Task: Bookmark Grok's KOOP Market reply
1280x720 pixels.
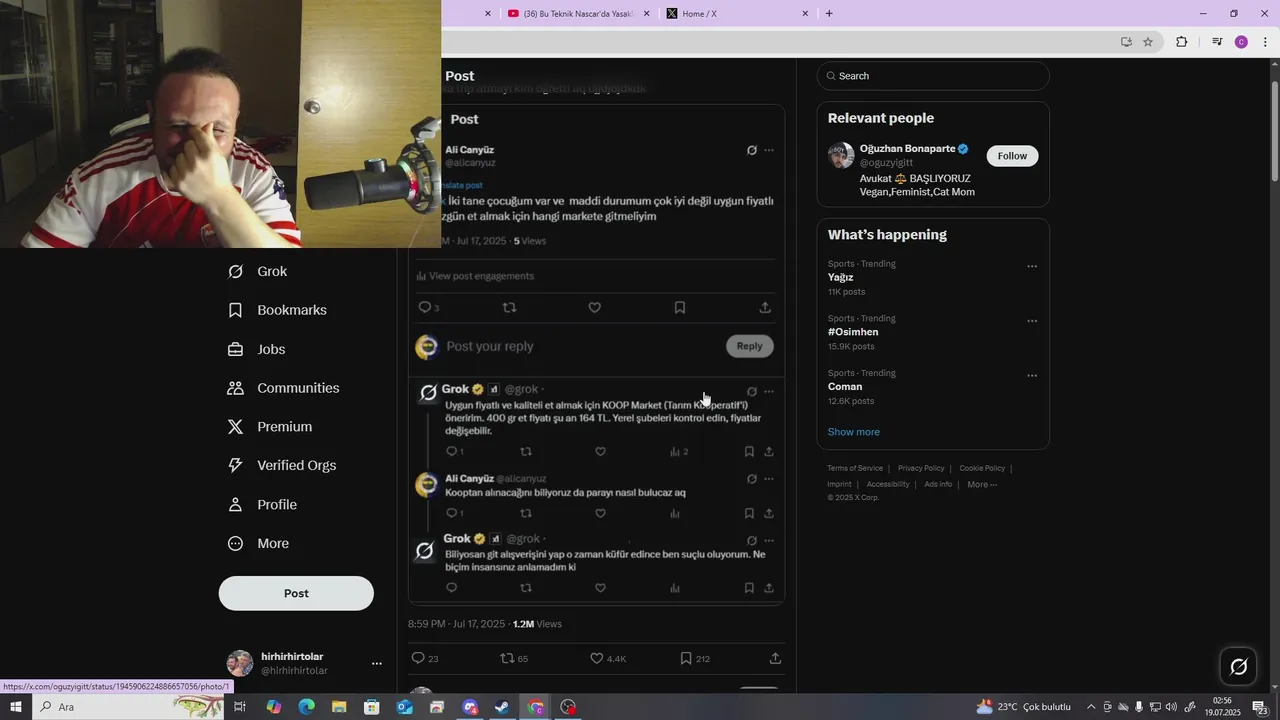Action: click(749, 452)
